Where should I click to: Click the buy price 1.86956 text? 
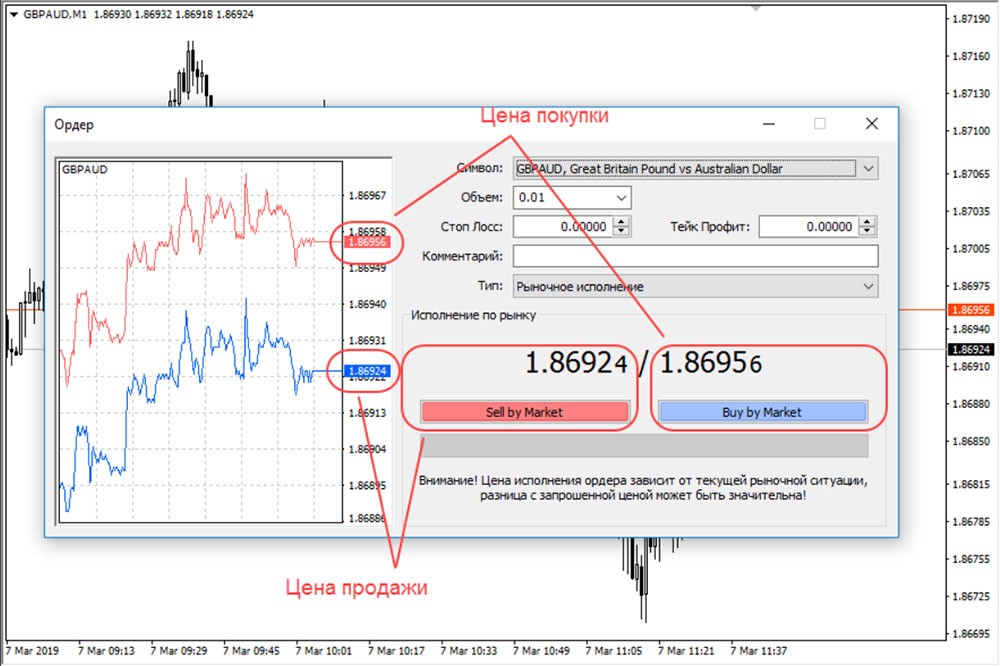(711, 364)
